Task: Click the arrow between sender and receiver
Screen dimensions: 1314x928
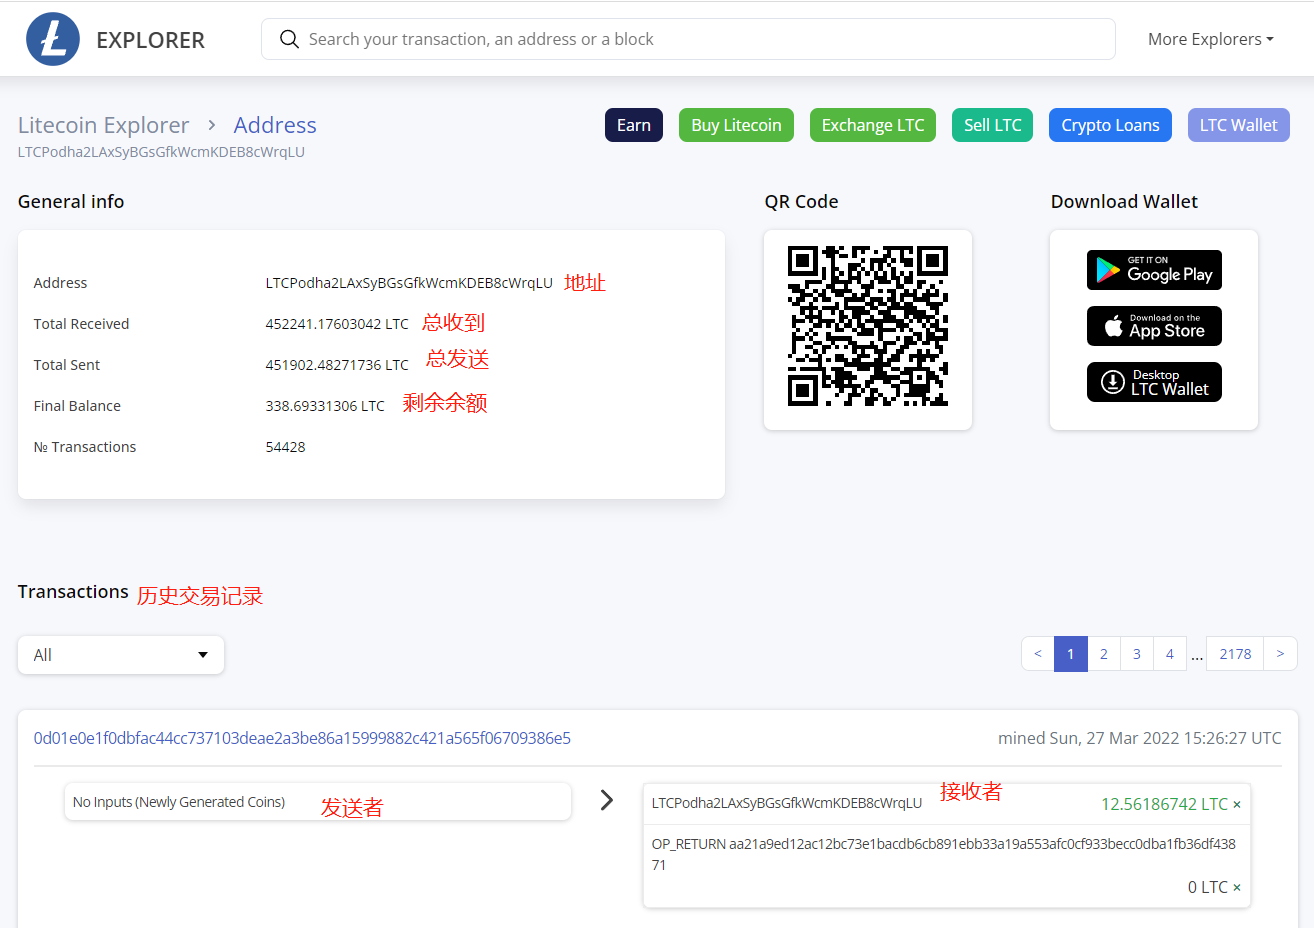Action: pyautogui.click(x=606, y=800)
